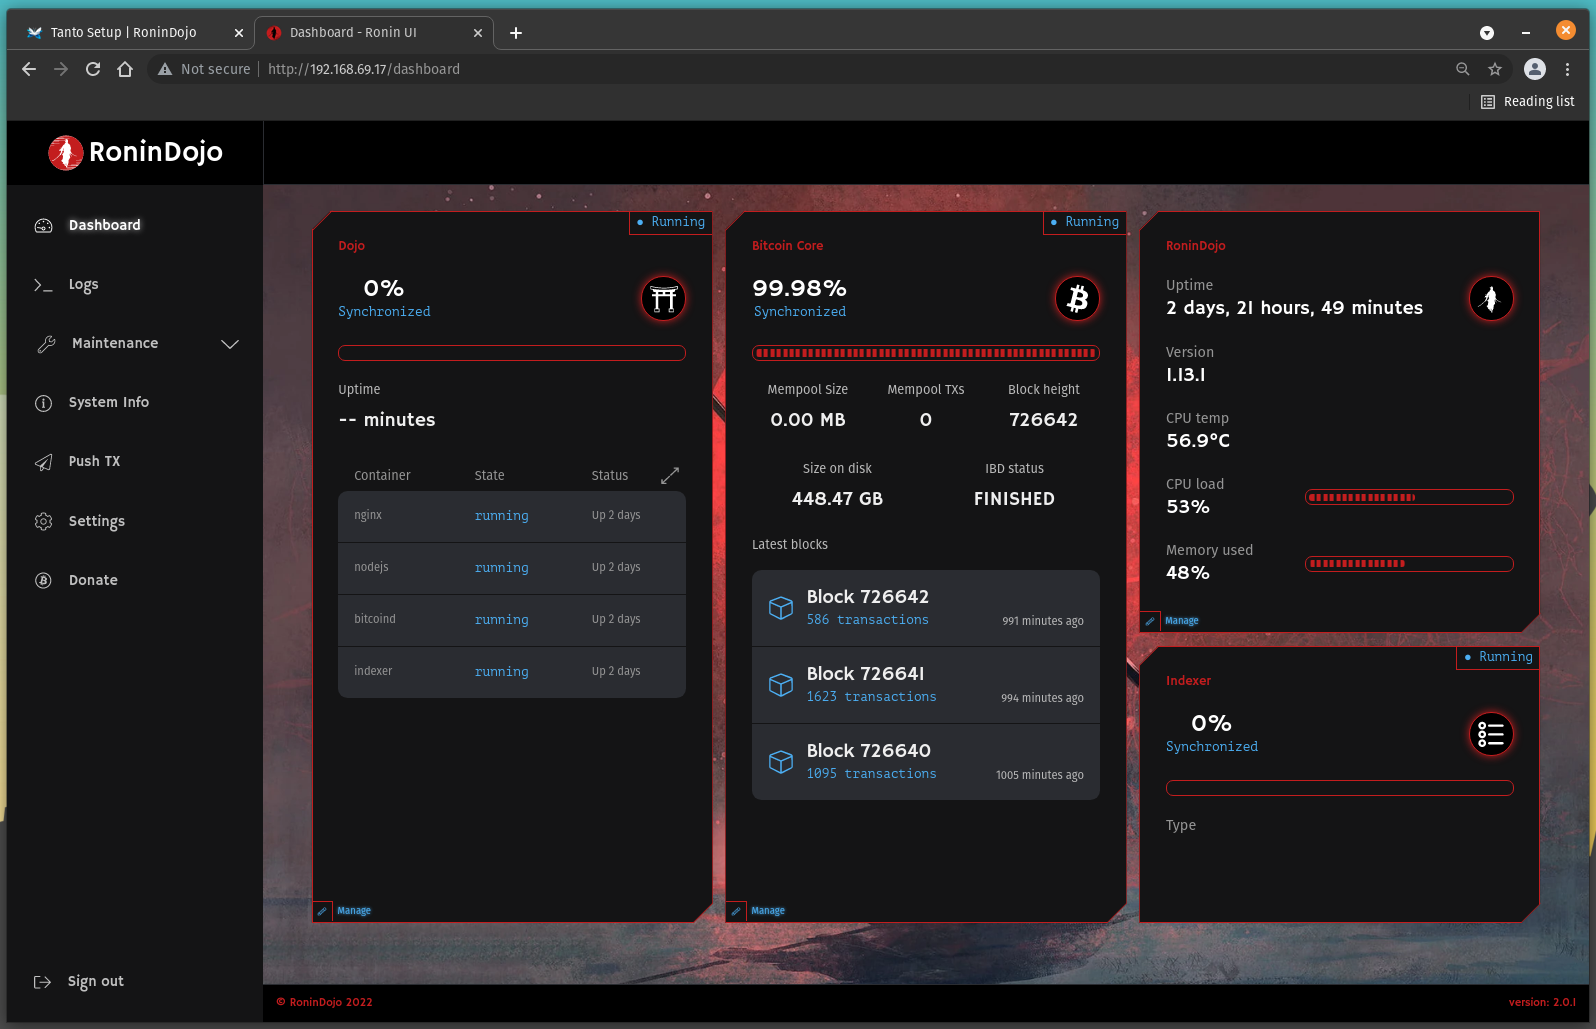
Task: Click the Memory used progress bar
Action: (x=1410, y=564)
